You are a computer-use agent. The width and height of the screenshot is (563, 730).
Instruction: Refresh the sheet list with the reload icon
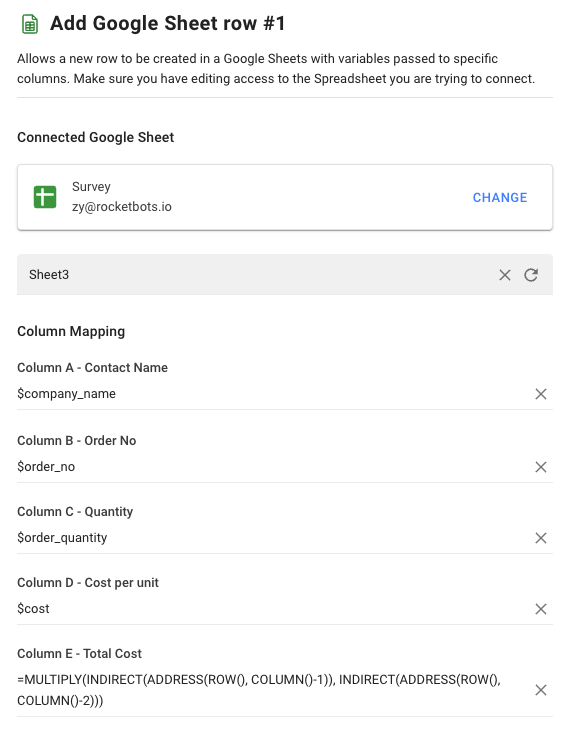(531, 275)
